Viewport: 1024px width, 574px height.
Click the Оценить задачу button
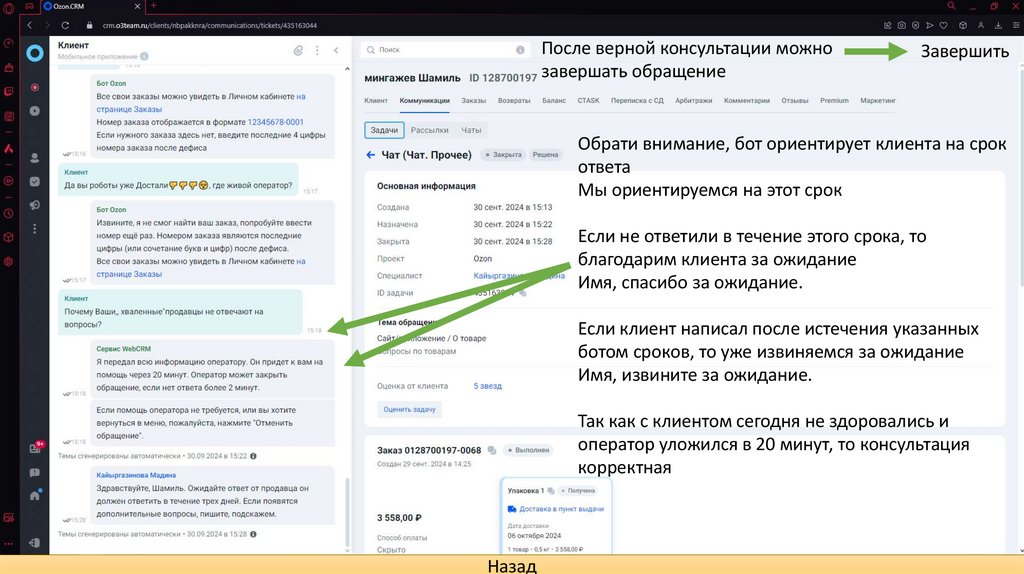point(409,409)
